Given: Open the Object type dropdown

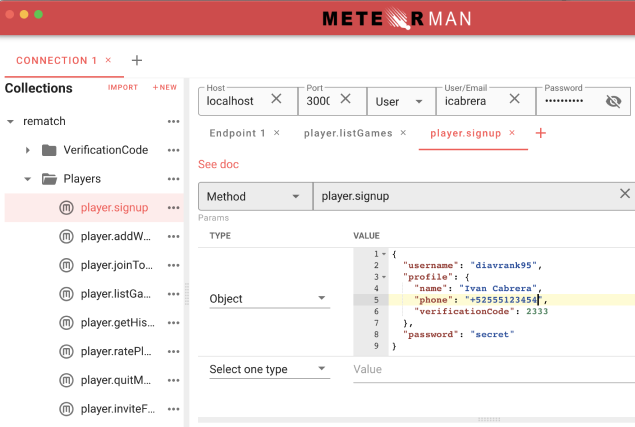Looking at the screenshot, I should click(x=268, y=298).
